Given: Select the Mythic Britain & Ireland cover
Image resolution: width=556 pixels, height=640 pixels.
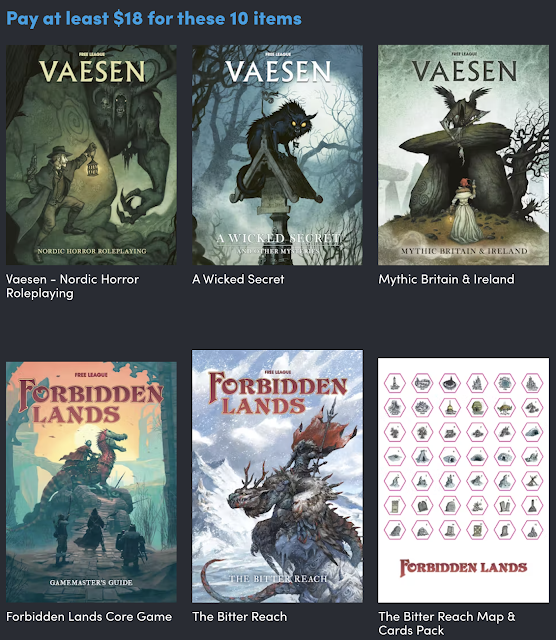Looking at the screenshot, I should [x=463, y=155].
